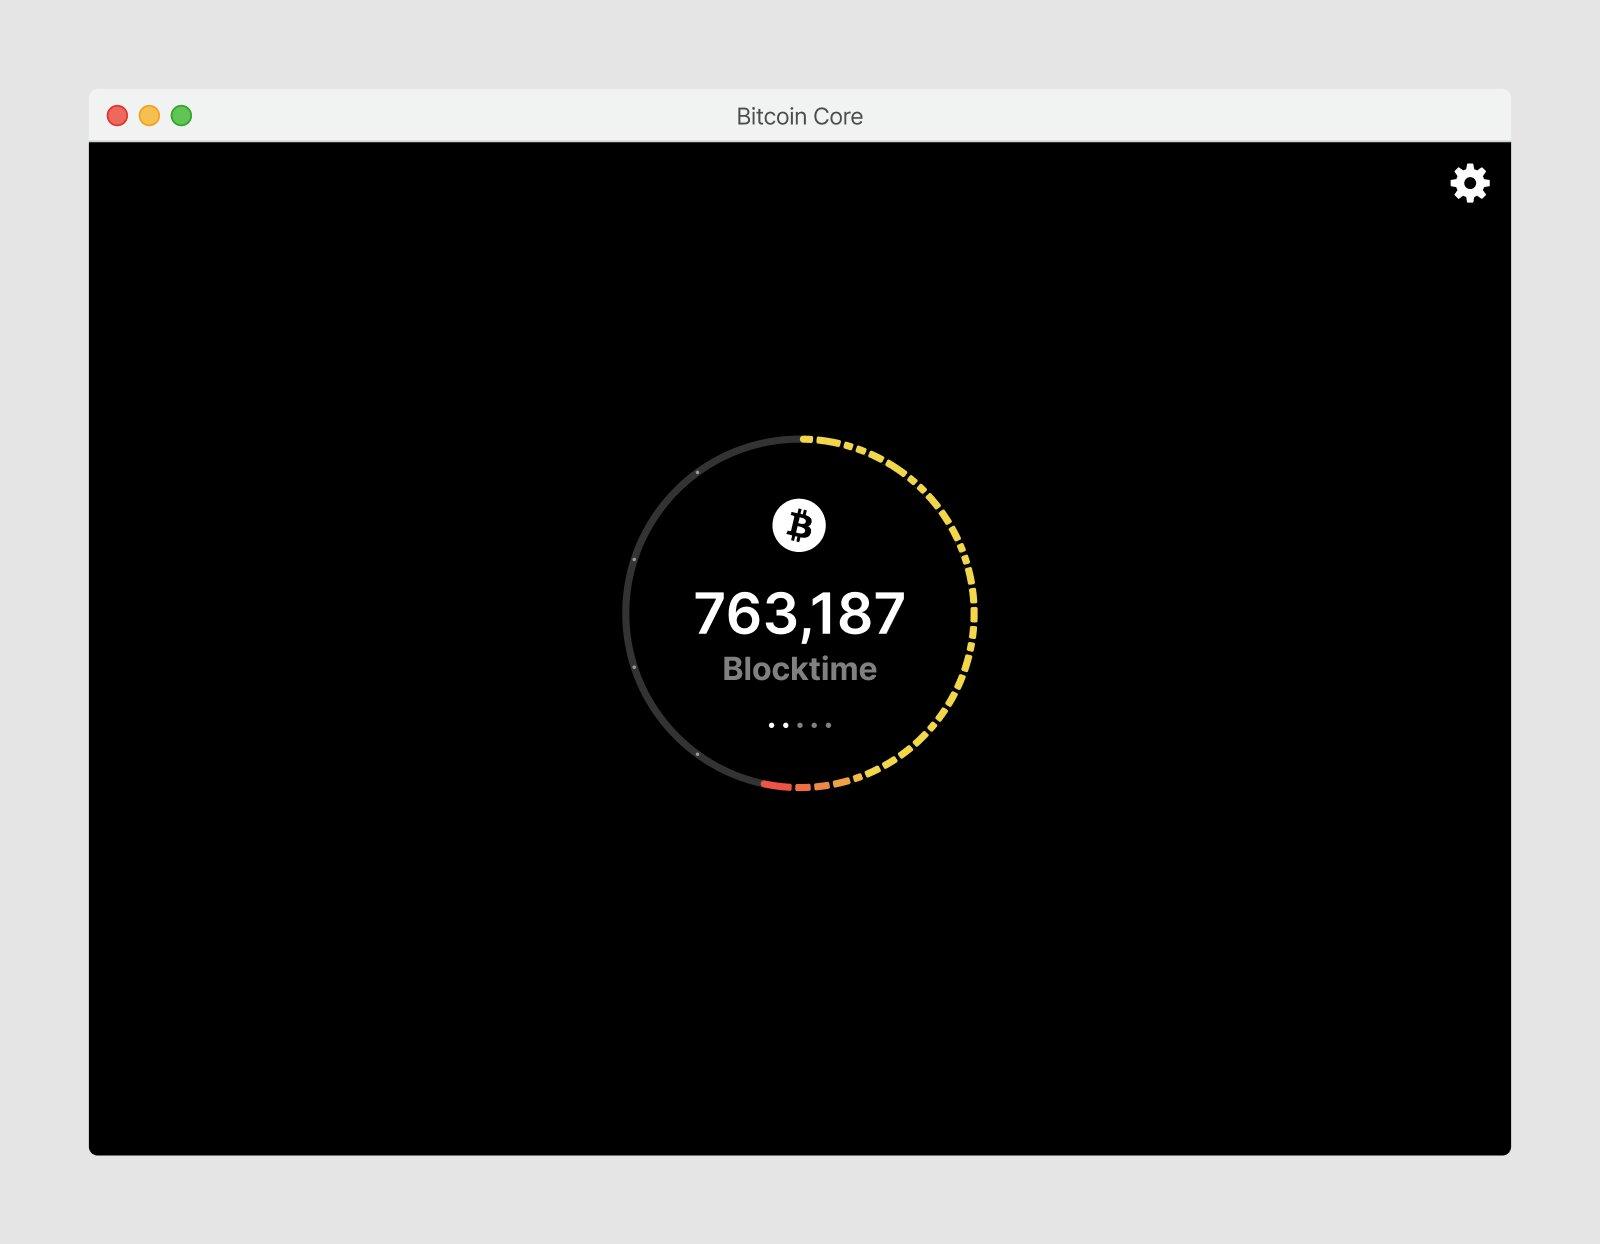Click the block height number 763,187
The image size is (1600, 1244).
(x=799, y=613)
